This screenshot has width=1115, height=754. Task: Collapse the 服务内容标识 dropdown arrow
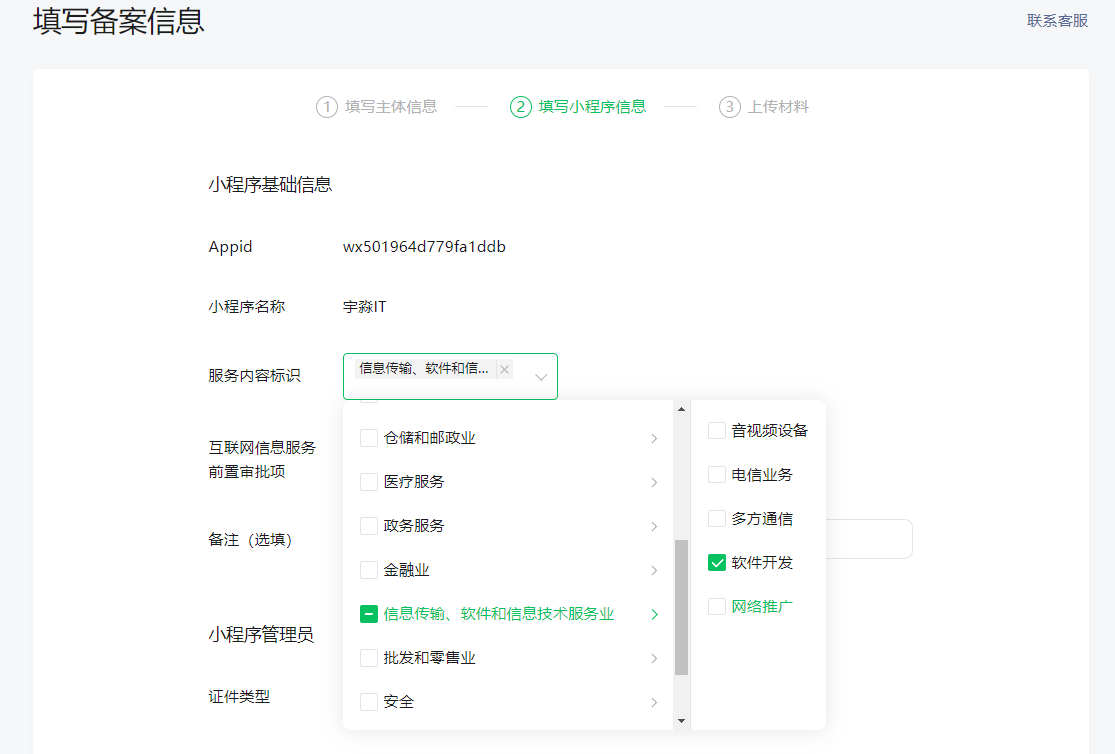click(x=541, y=377)
